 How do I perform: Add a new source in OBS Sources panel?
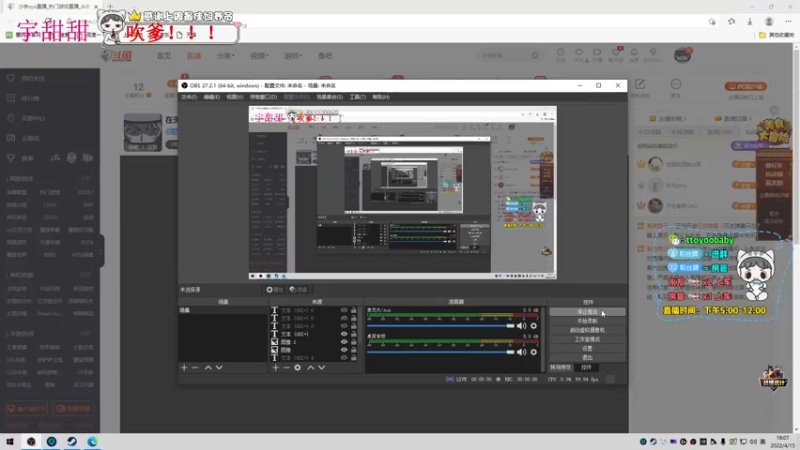(276, 367)
